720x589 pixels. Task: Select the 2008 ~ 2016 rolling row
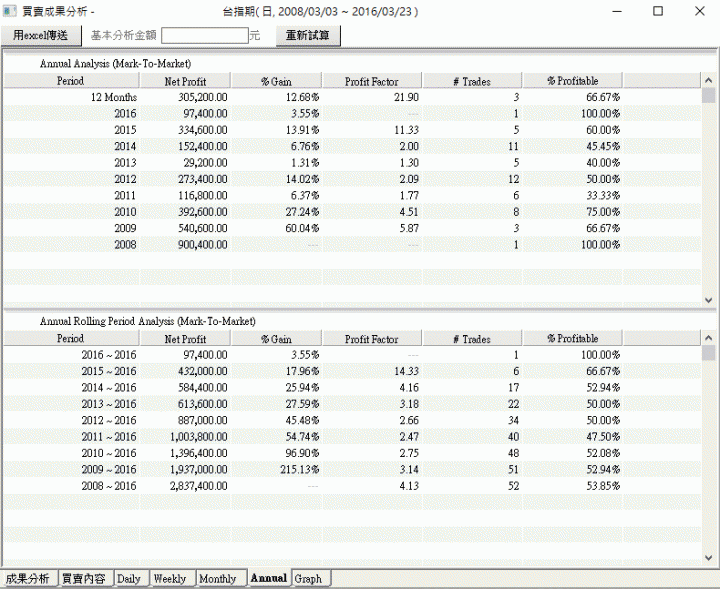pyautogui.click(x=352, y=486)
